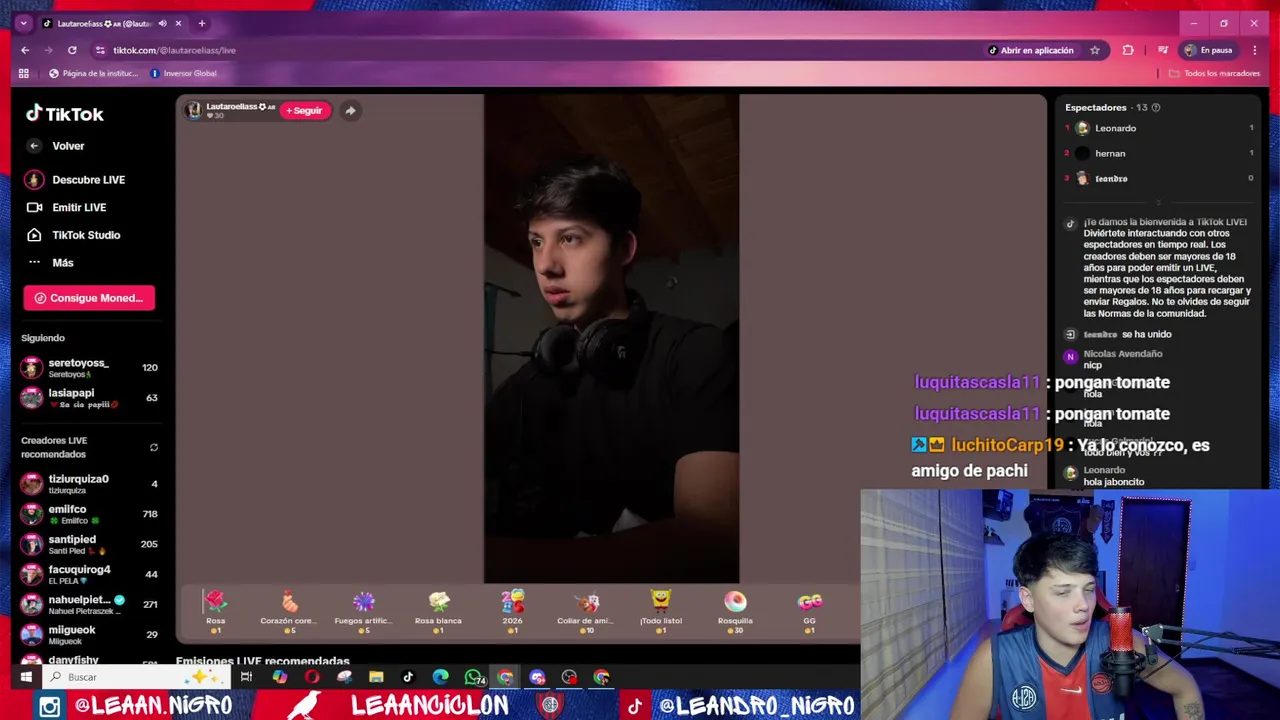
Task: Open facuquirog4 live channel
Action: [89, 574]
